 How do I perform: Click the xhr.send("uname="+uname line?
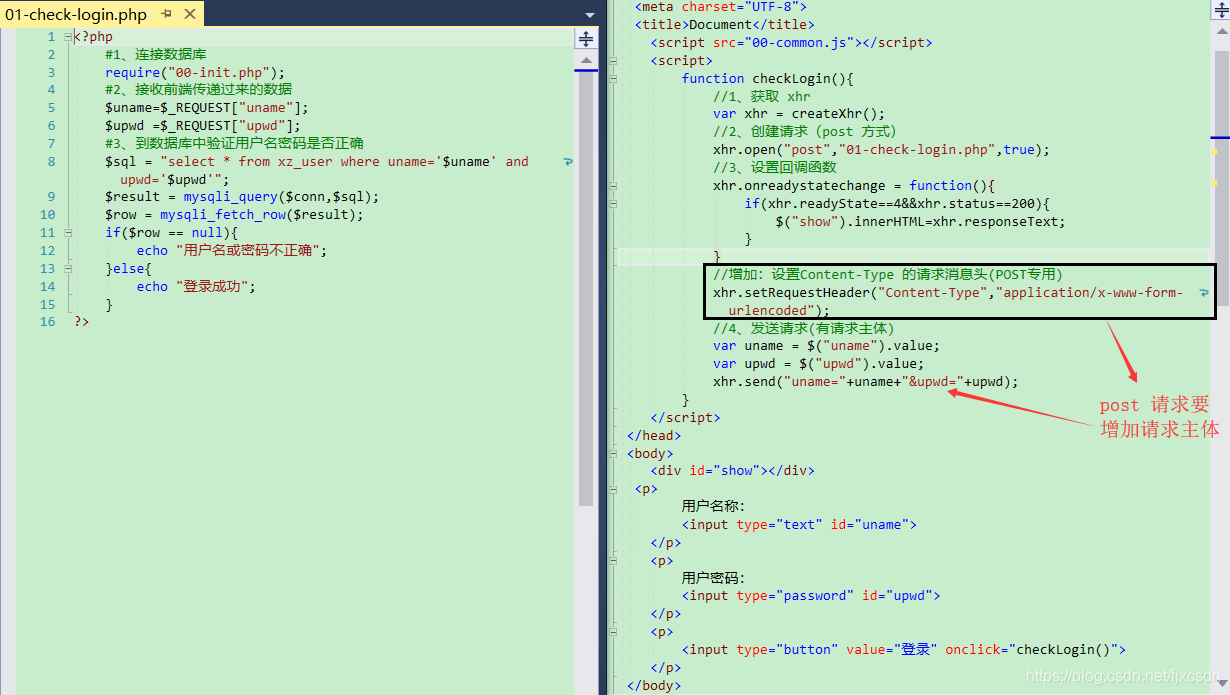(x=866, y=382)
